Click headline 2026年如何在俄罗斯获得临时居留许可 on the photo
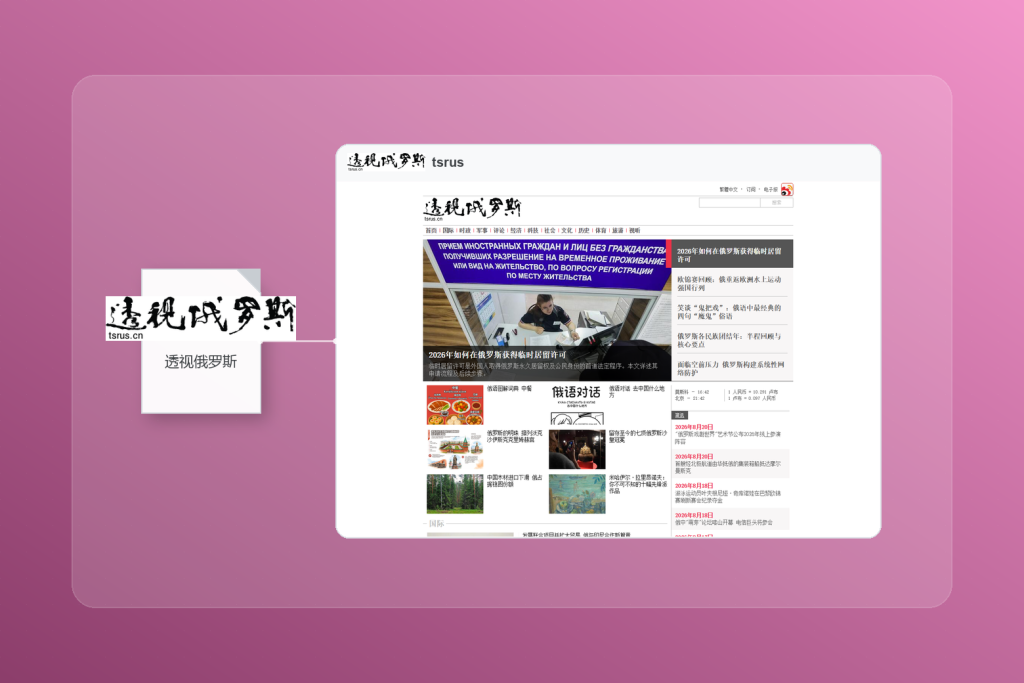 (497, 355)
